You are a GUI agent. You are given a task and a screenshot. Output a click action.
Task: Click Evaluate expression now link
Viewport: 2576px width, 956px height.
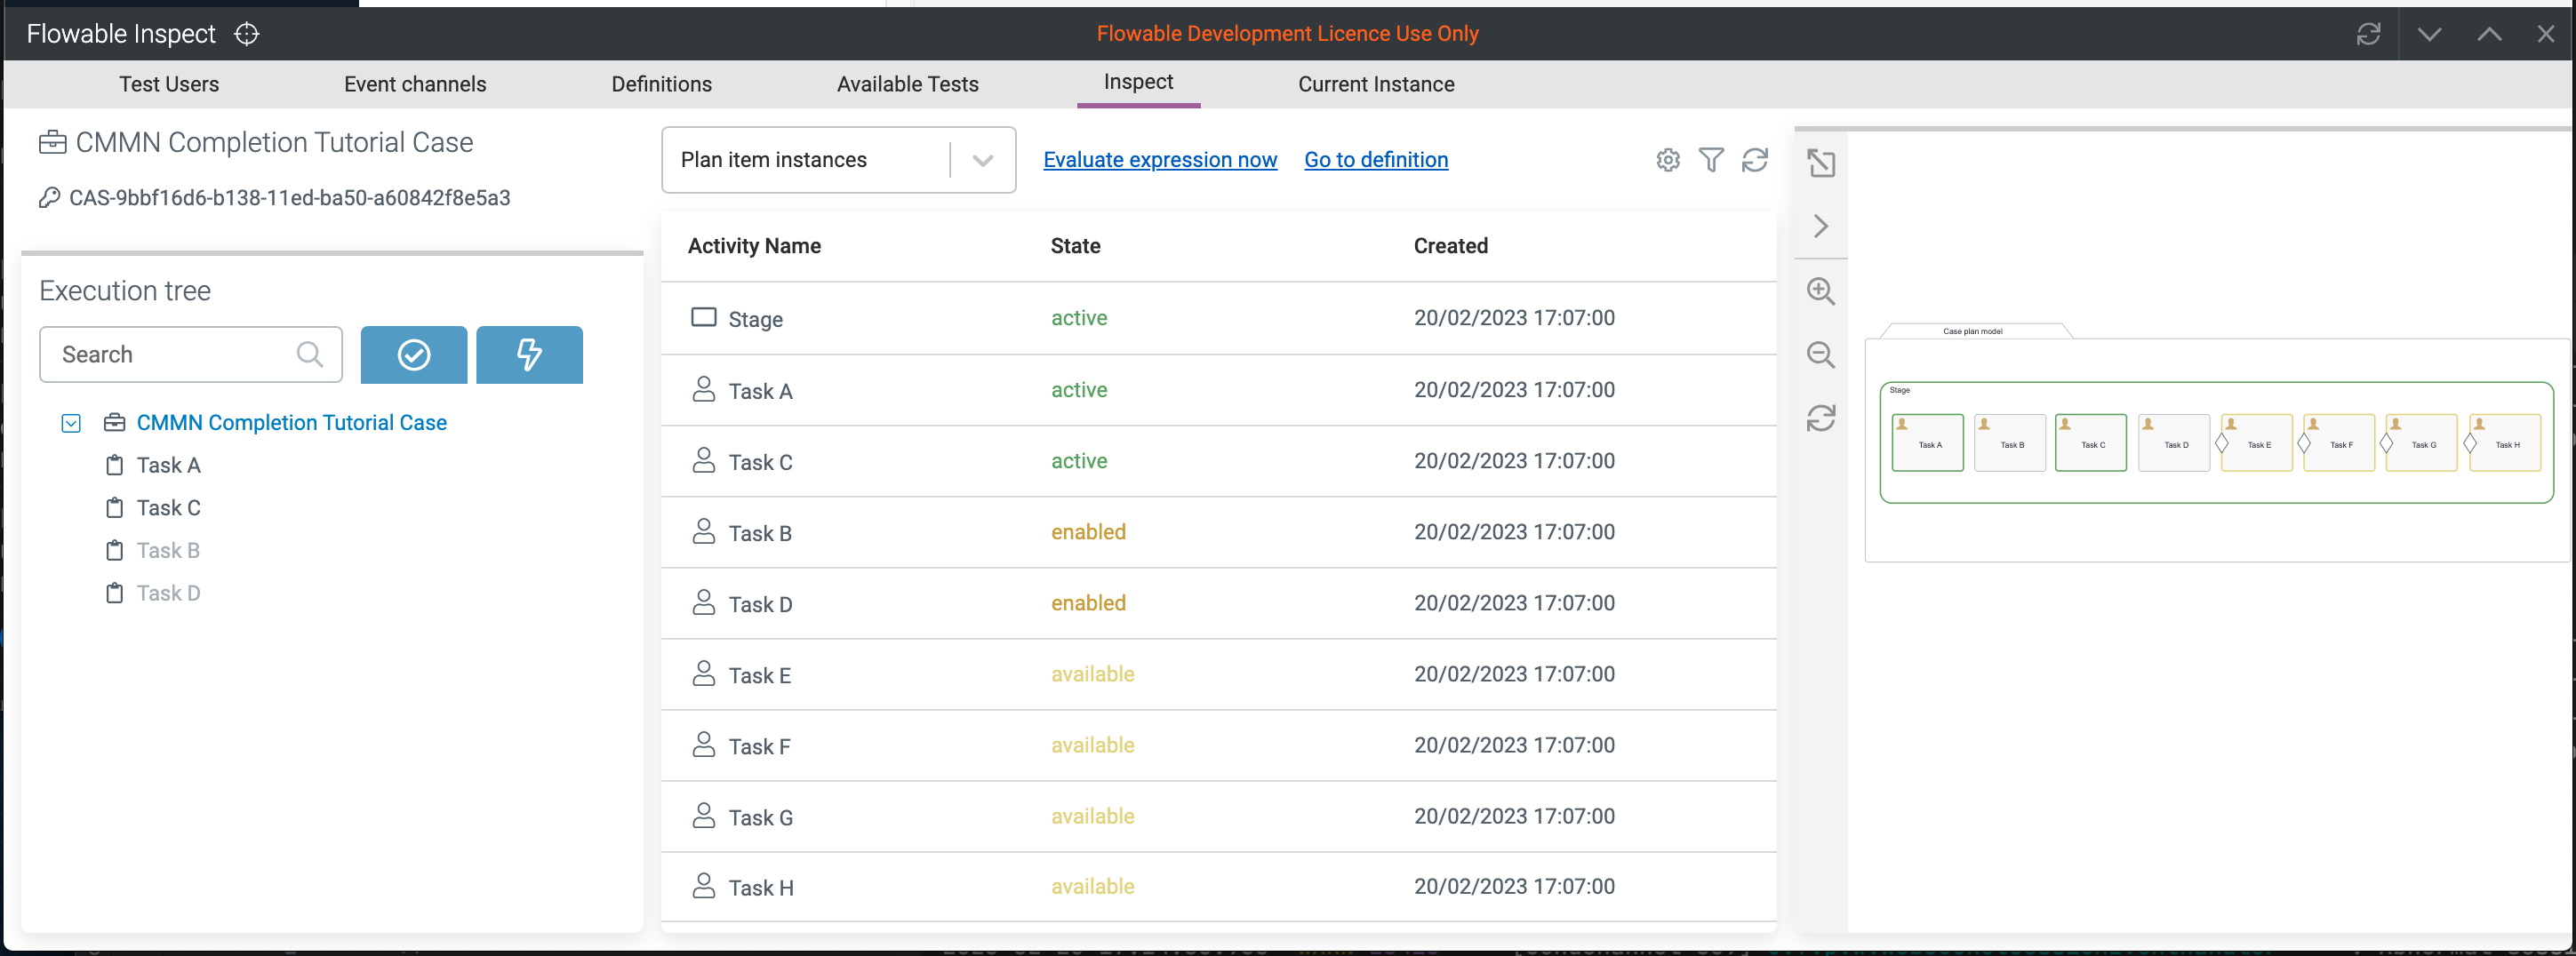tap(1159, 160)
